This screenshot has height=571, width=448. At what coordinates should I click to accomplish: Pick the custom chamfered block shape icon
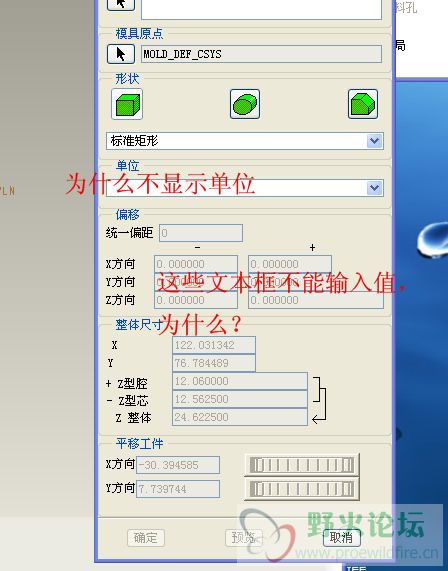tap(363, 104)
